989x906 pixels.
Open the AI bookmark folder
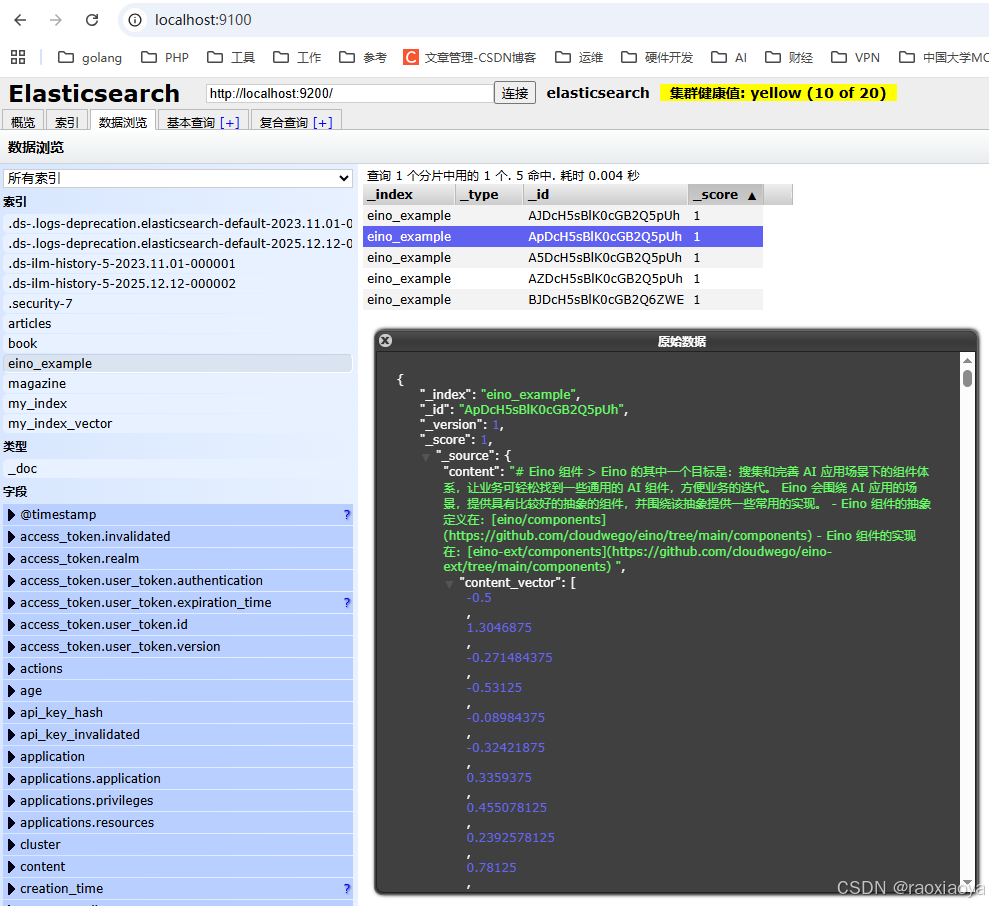[729, 57]
